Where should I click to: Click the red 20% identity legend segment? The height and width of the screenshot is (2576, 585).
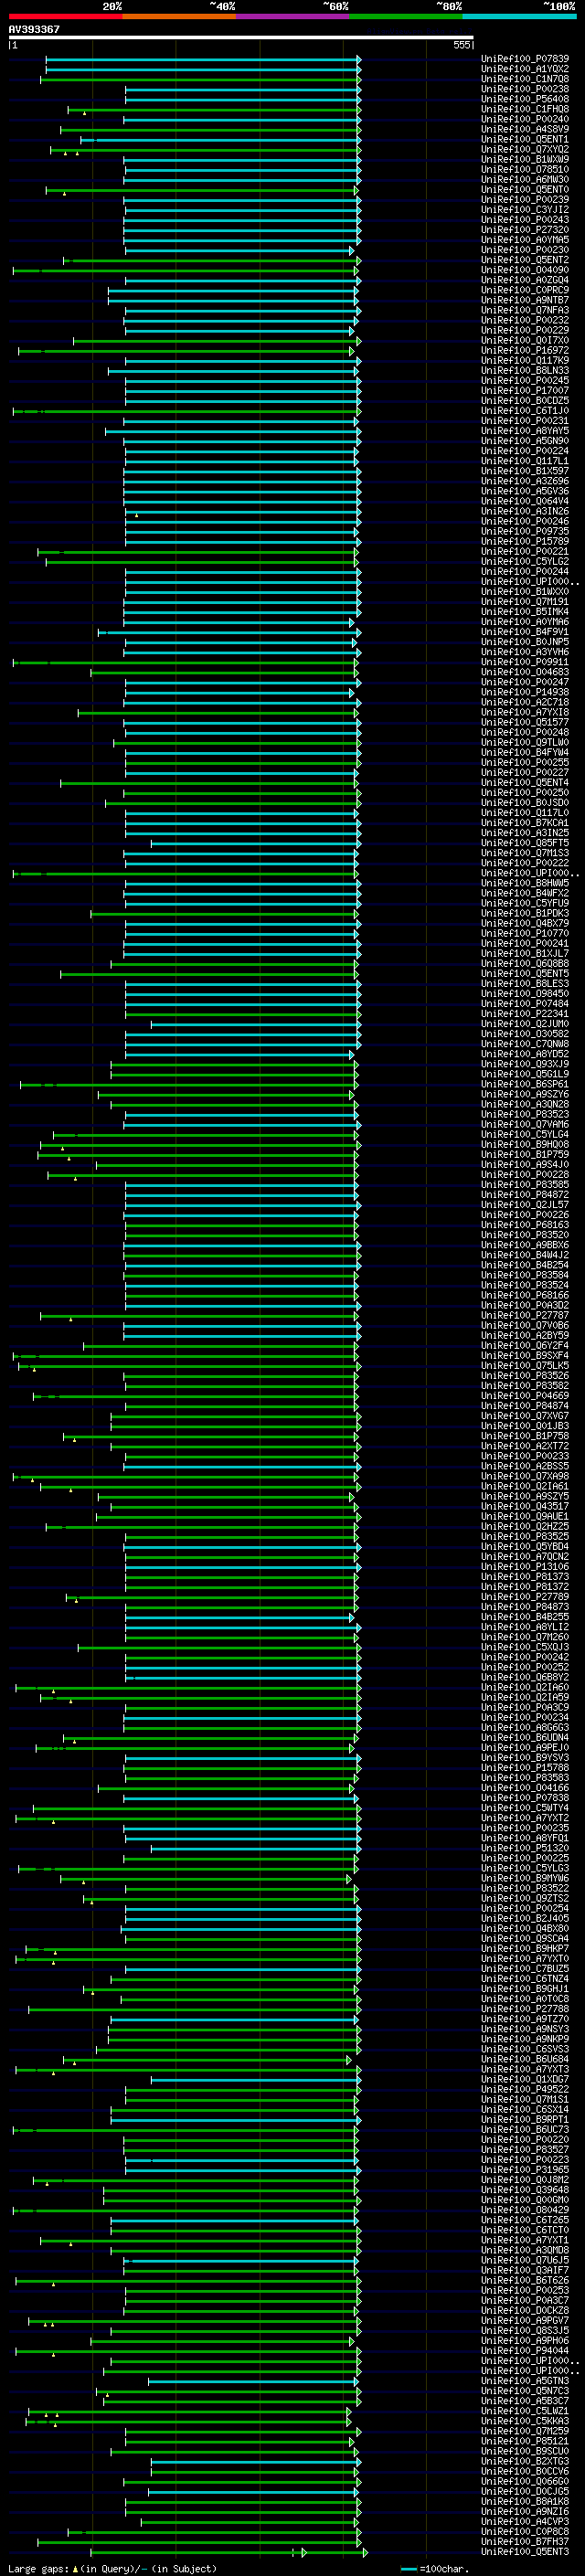(x=65, y=16)
